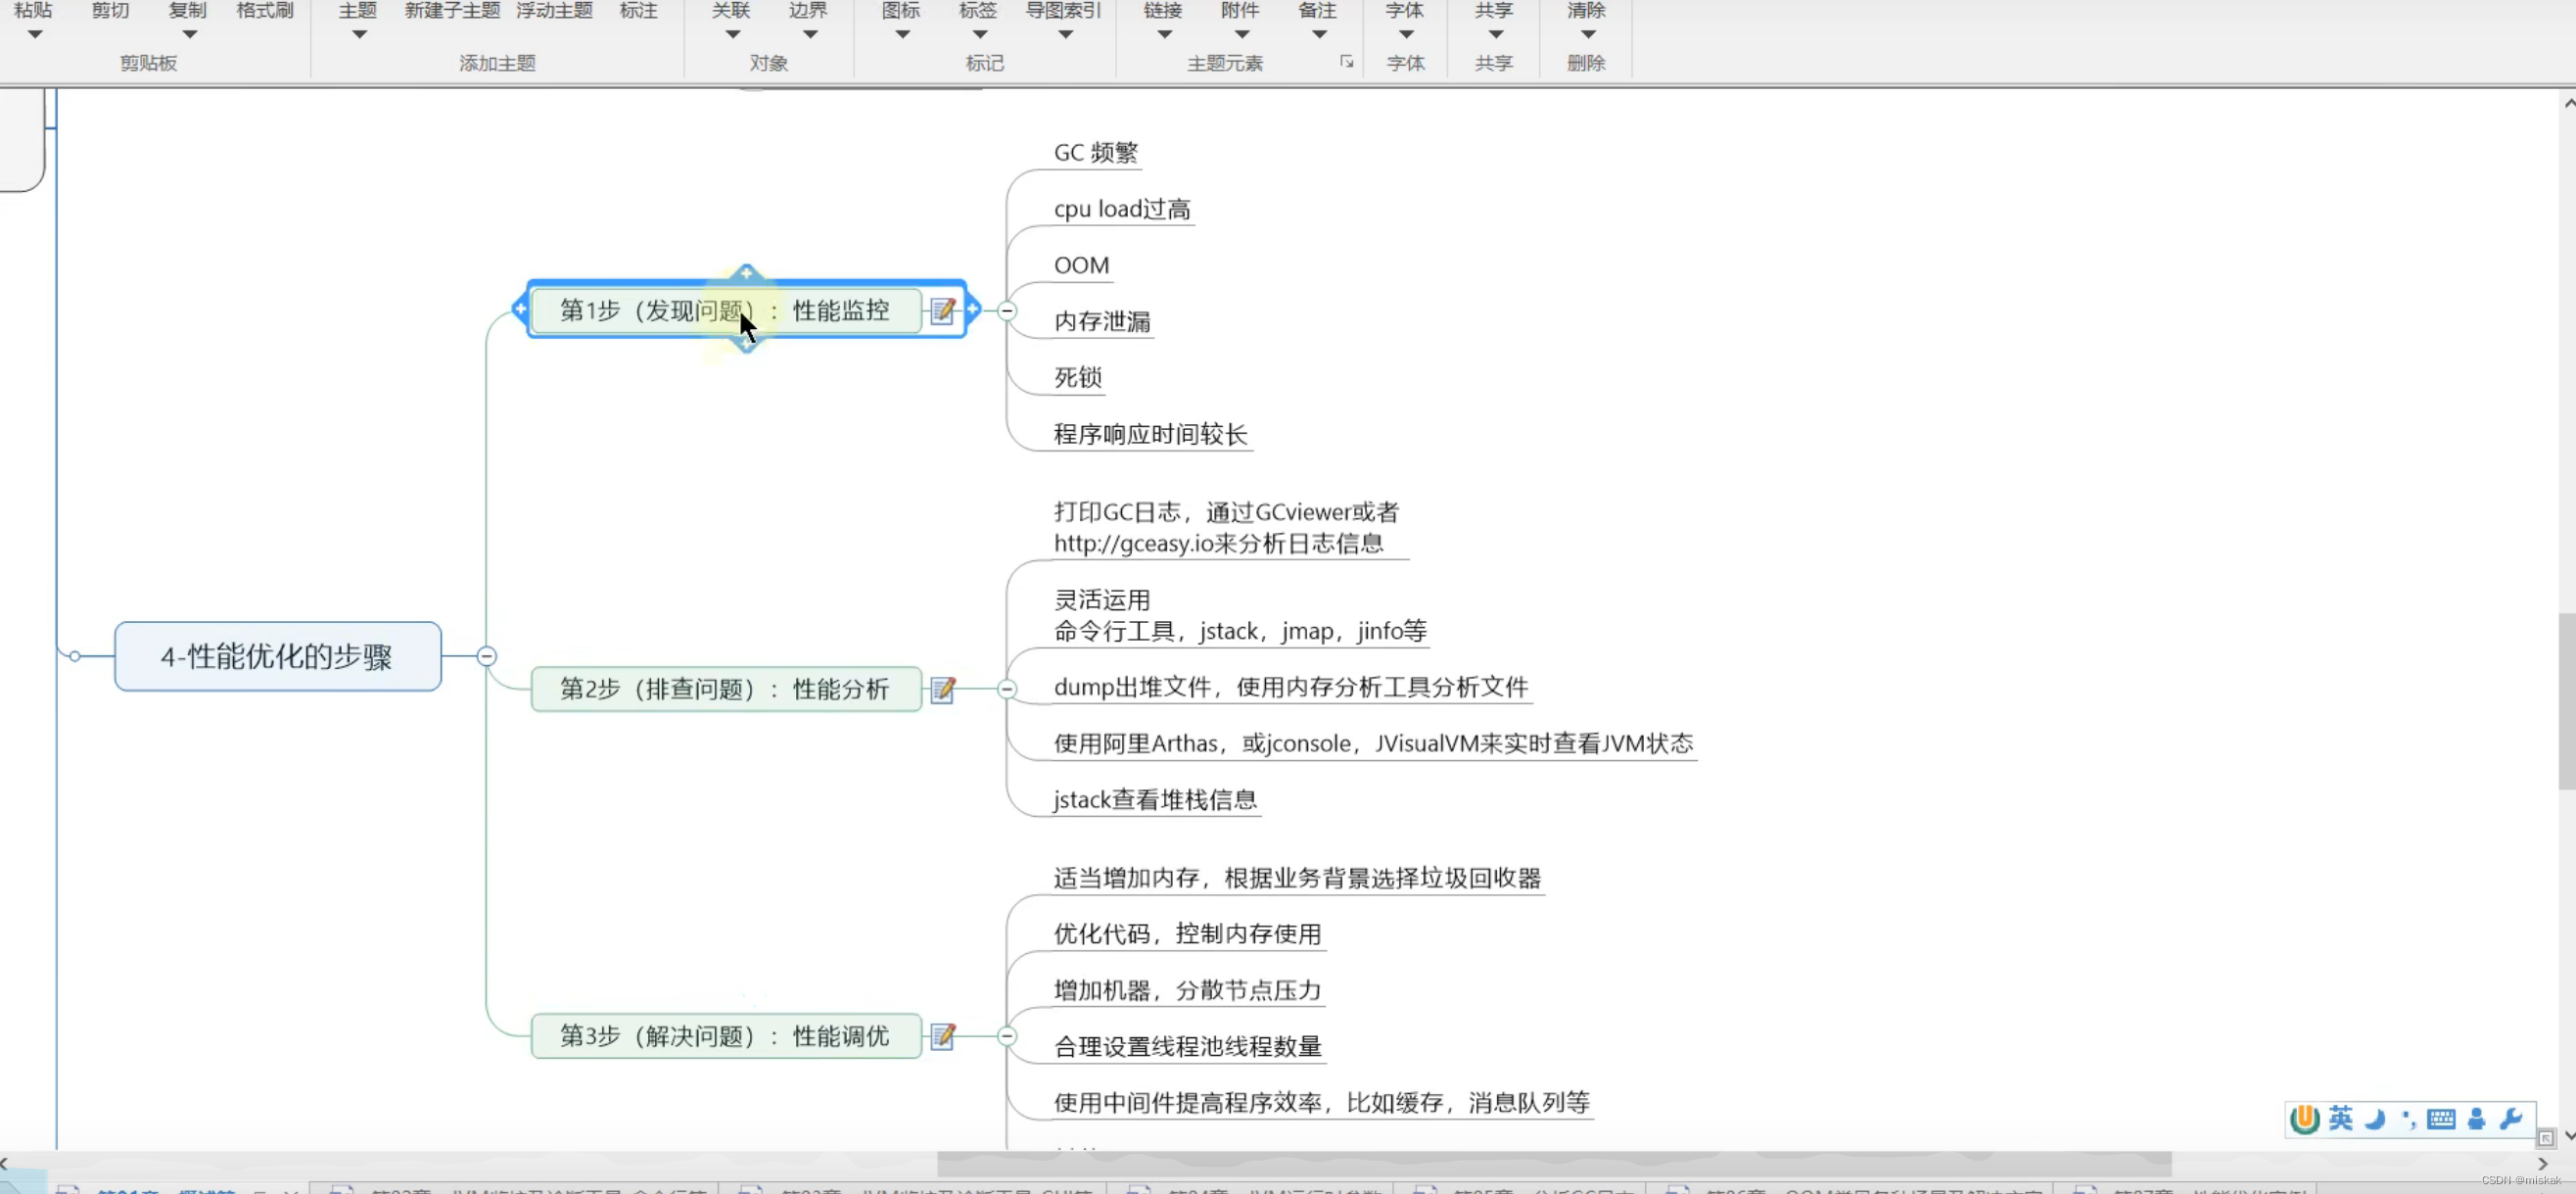Viewport: 2576px width, 1194px height.
Task: Open 主题元素 group dialog launcher
Action: [x=1346, y=62]
